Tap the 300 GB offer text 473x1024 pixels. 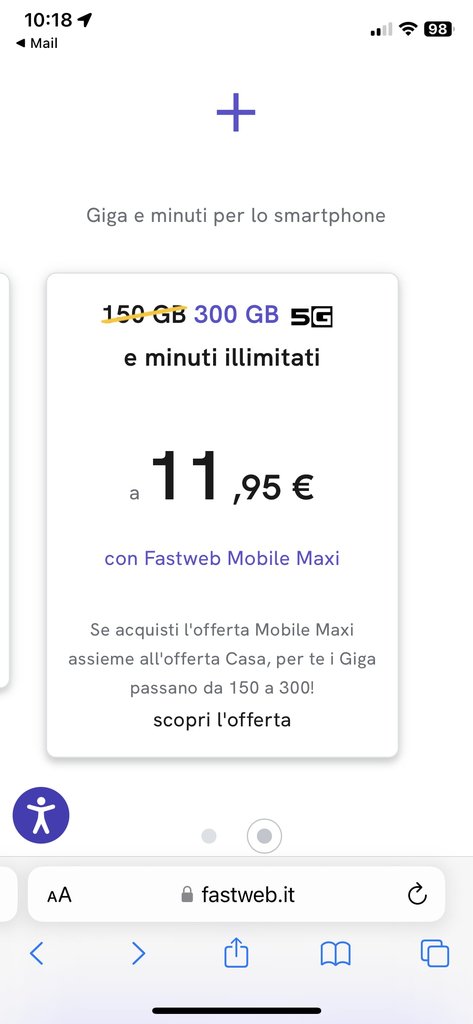[236, 315]
